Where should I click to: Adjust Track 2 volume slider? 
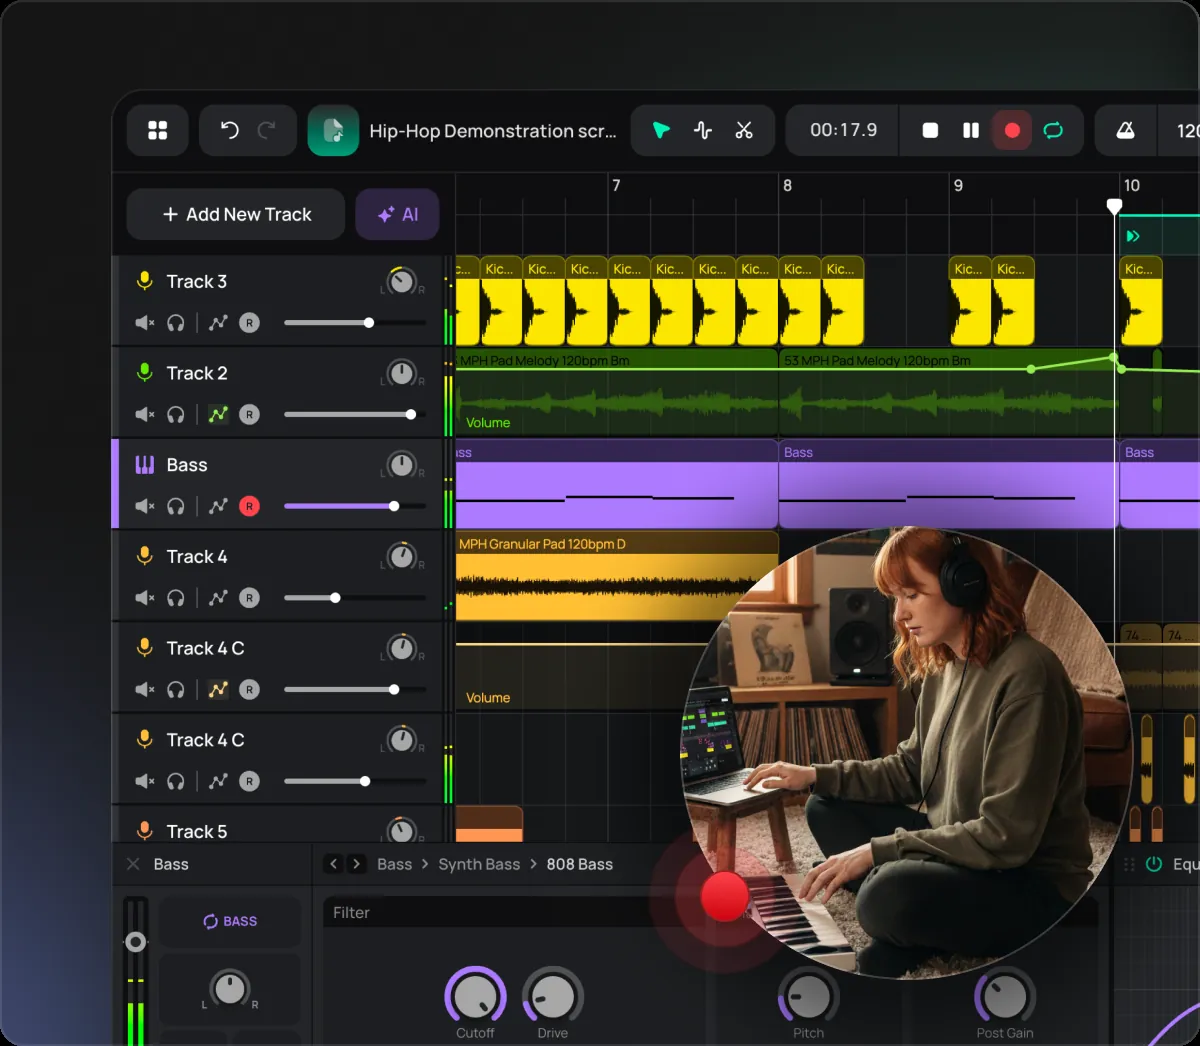pyautogui.click(x=355, y=414)
